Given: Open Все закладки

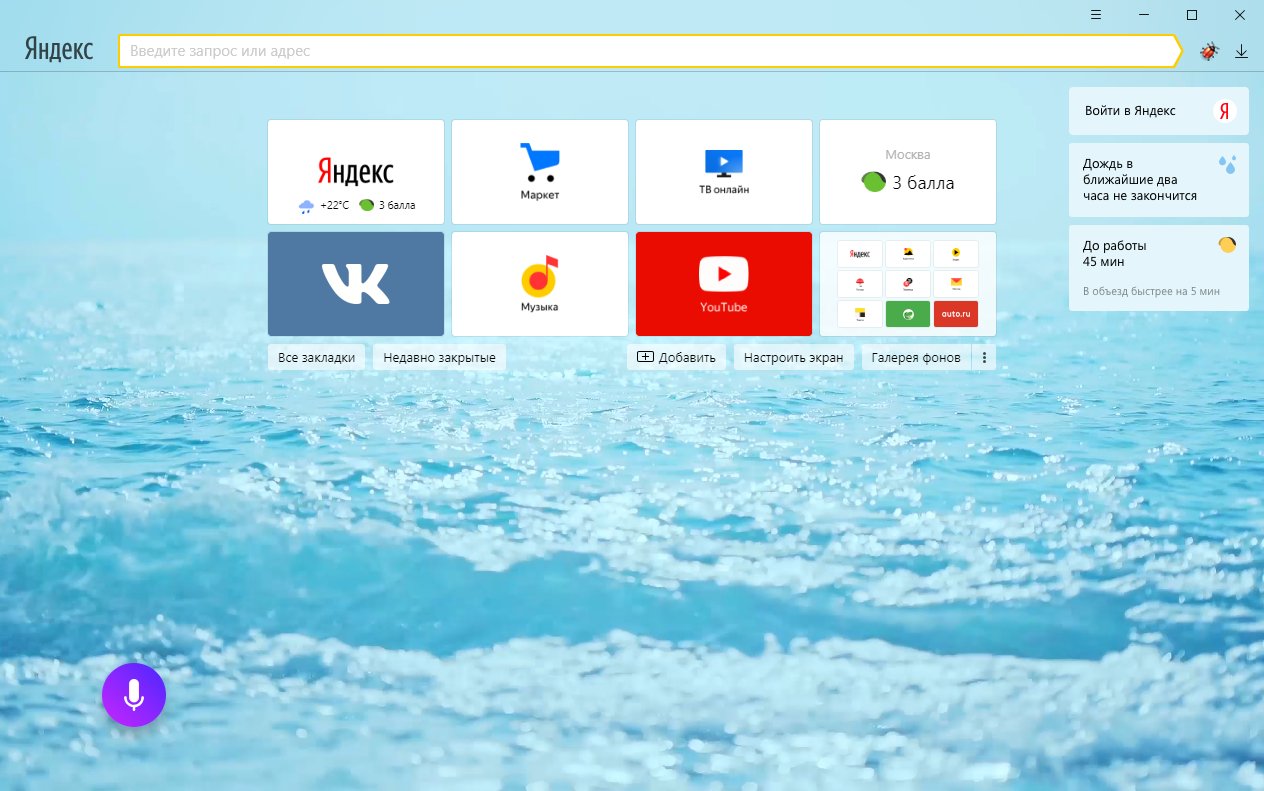Looking at the screenshot, I should [x=317, y=357].
